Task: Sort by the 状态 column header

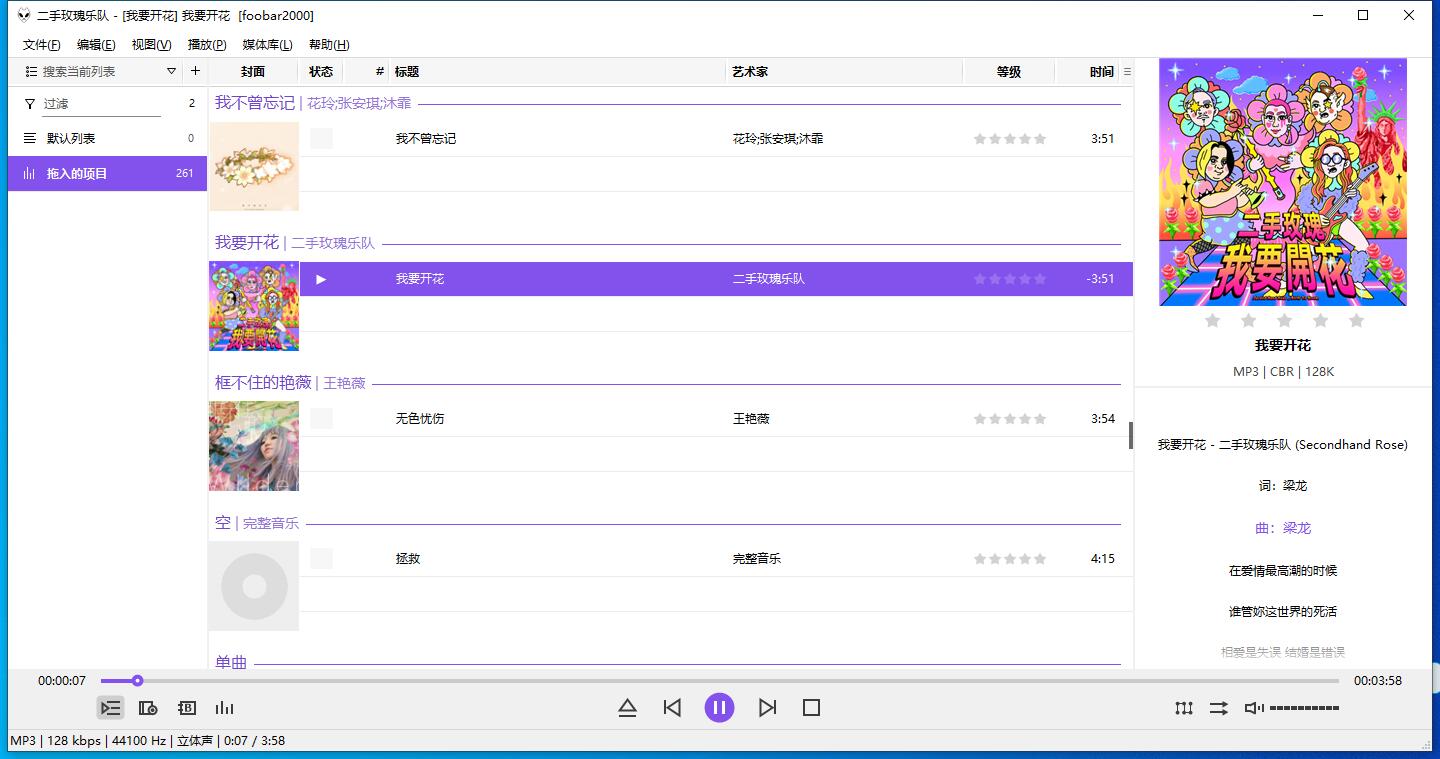Action: tap(321, 72)
